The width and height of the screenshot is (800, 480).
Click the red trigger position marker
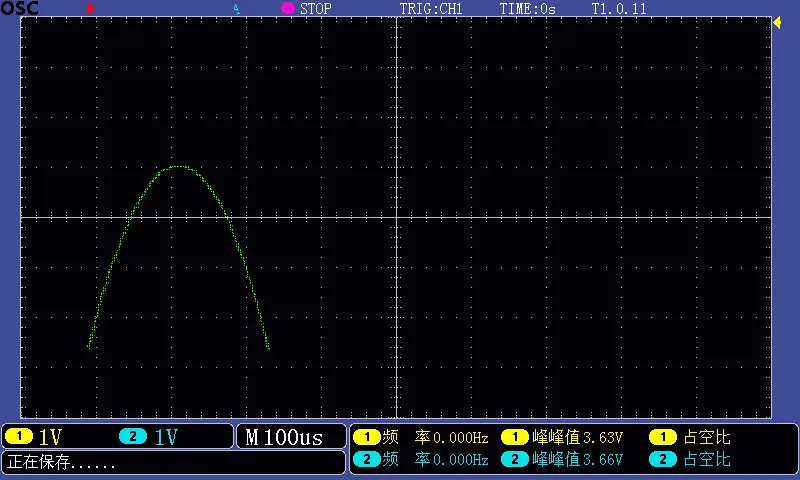pyautogui.click(x=90, y=8)
